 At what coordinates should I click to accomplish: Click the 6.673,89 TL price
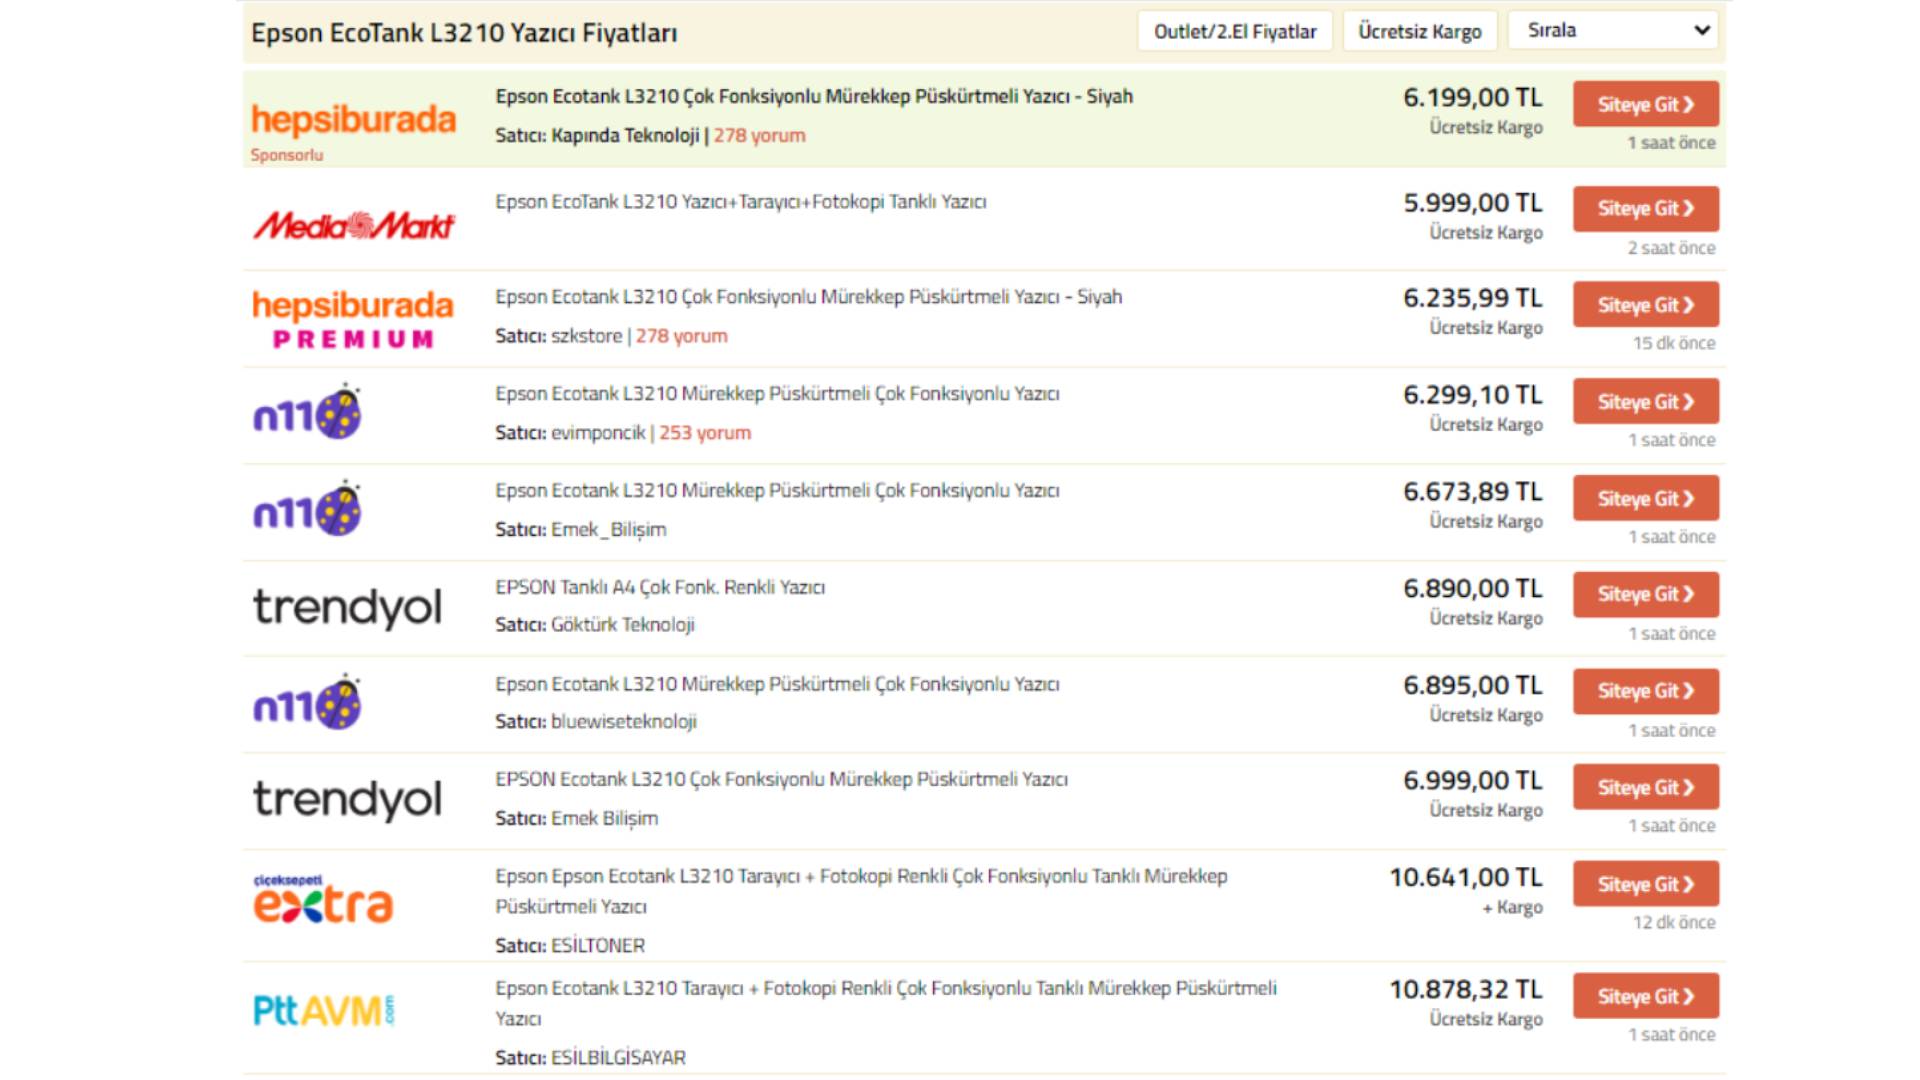(1472, 492)
